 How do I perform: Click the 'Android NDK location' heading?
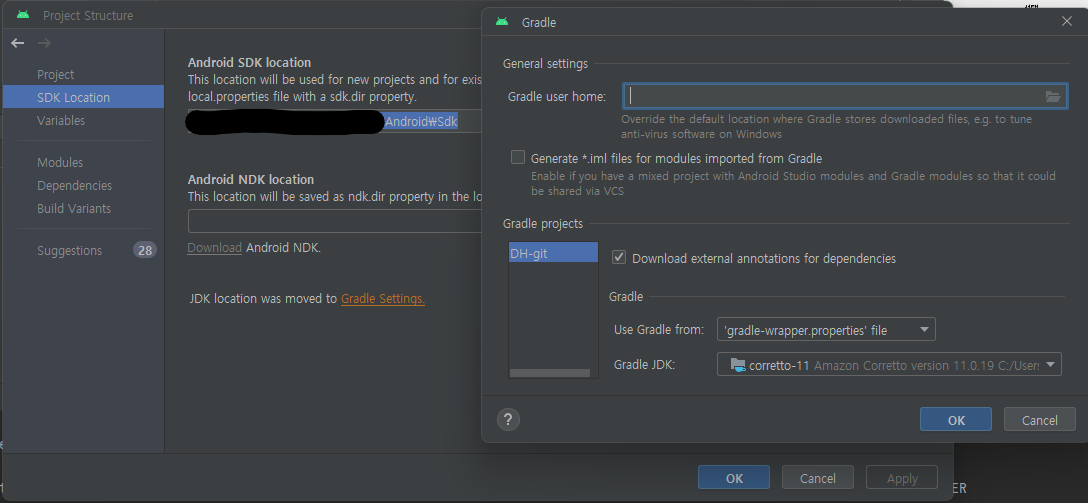250,179
